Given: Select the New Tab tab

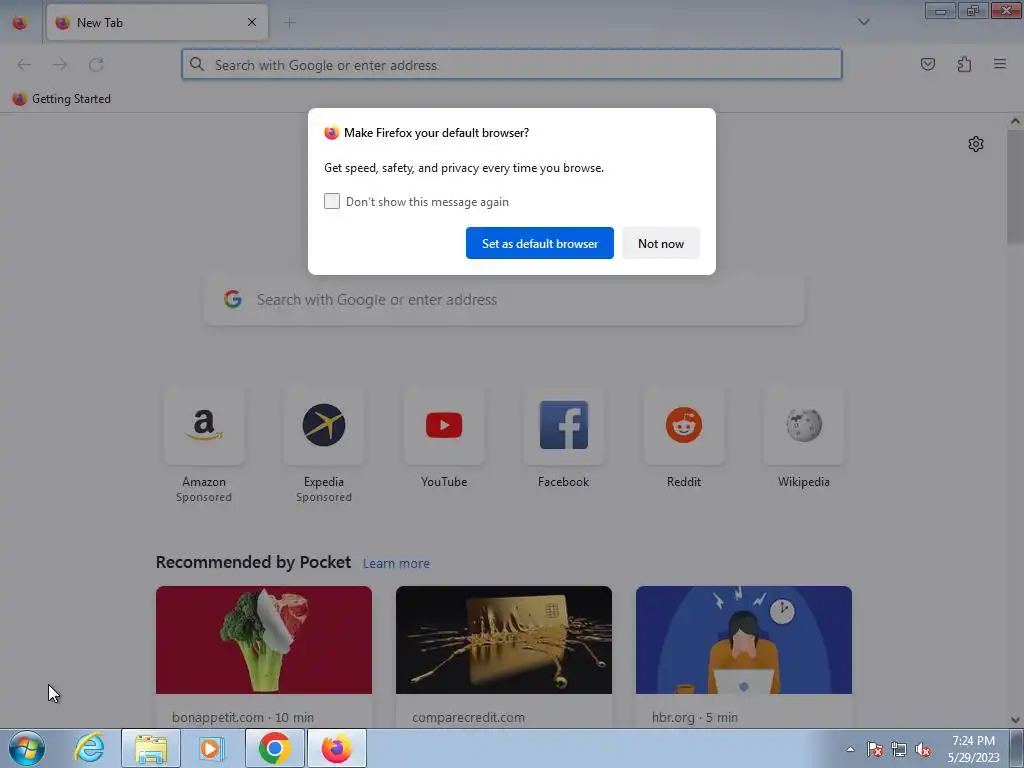Looking at the screenshot, I should click(157, 22).
